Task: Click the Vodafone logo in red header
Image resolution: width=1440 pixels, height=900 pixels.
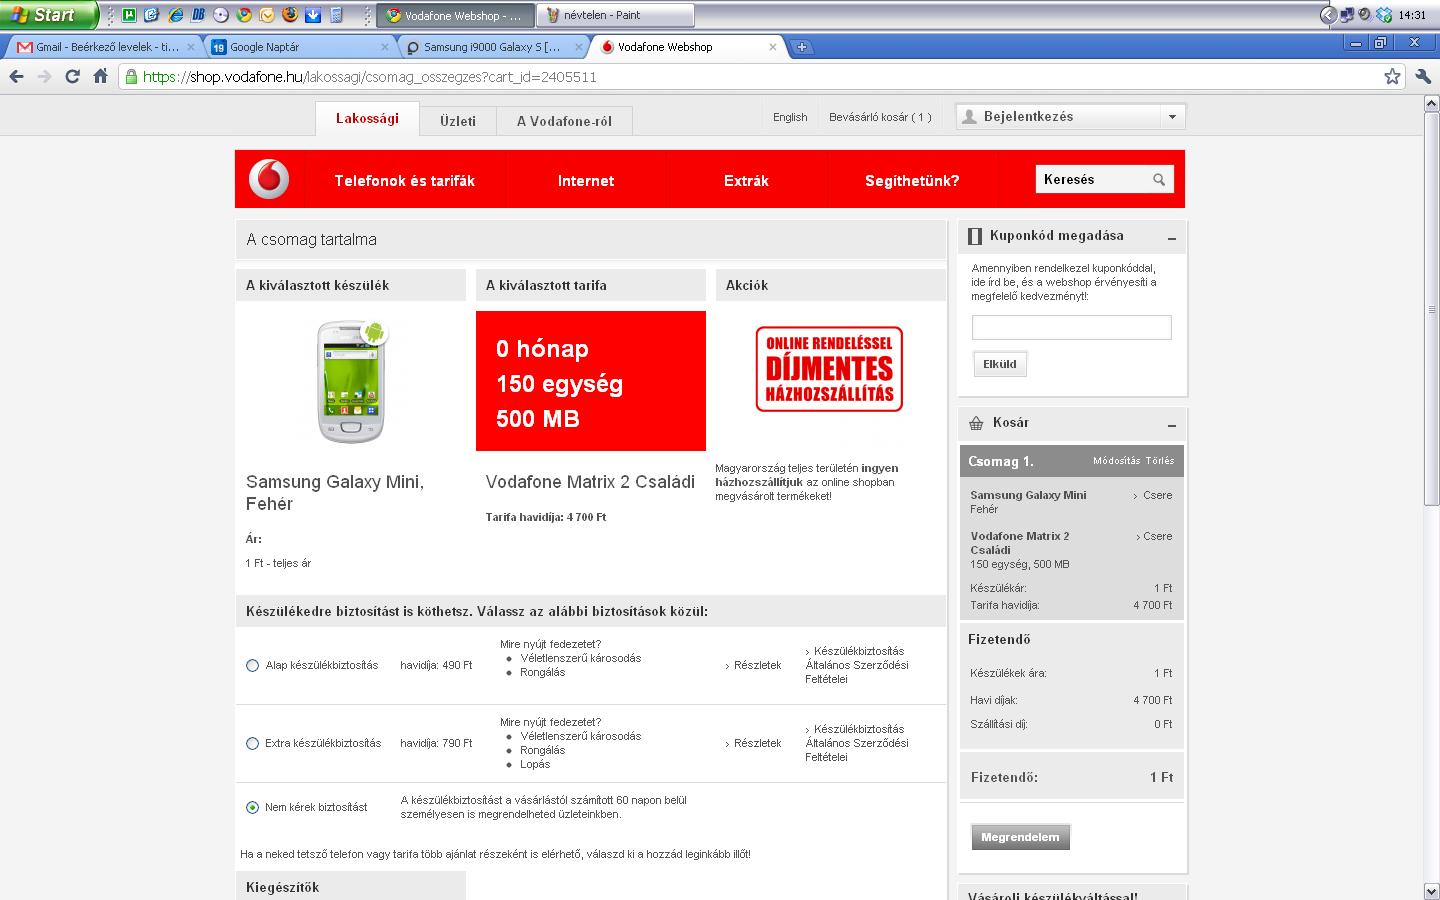Action: [x=269, y=180]
